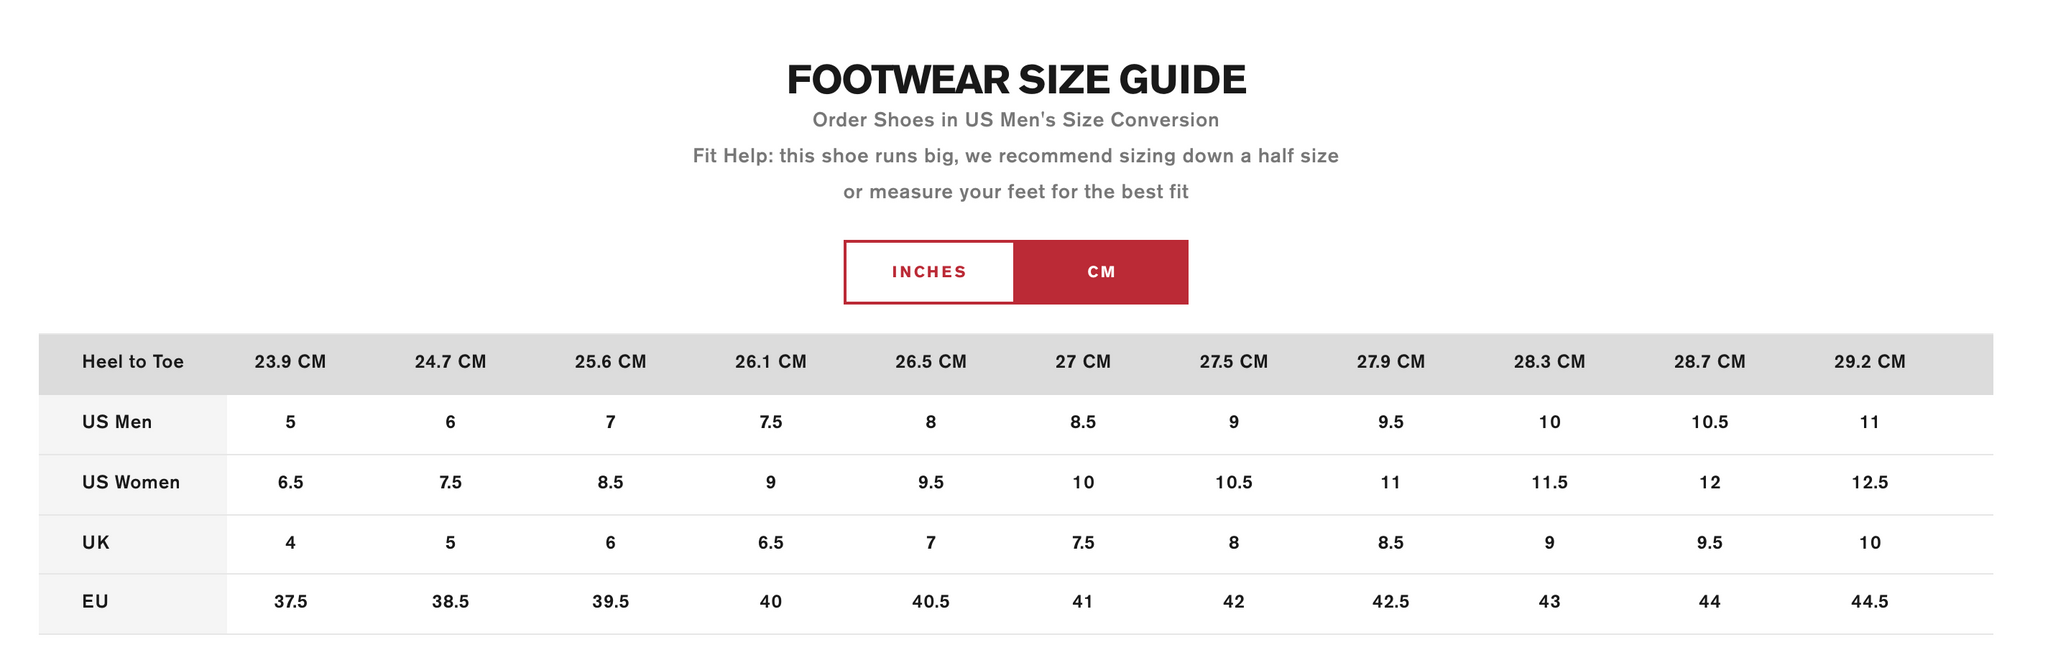Click the 26.1 CM column header
This screenshot has height=655, width=2048.
pos(770,362)
